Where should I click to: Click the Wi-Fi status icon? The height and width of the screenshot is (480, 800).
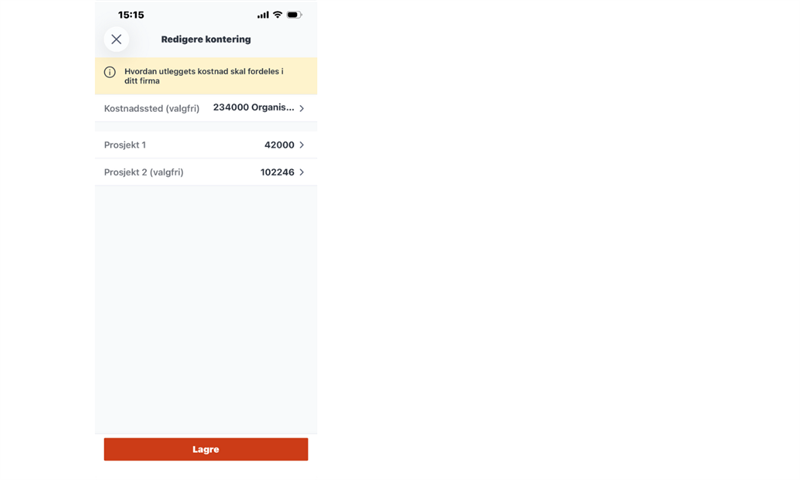tap(278, 15)
